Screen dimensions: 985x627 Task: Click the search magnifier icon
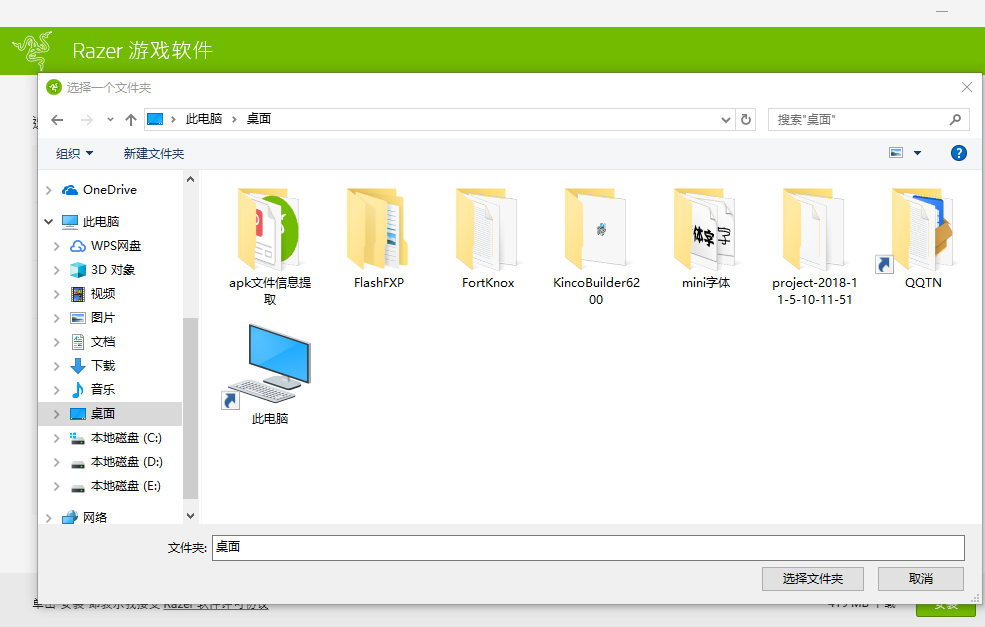955,119
